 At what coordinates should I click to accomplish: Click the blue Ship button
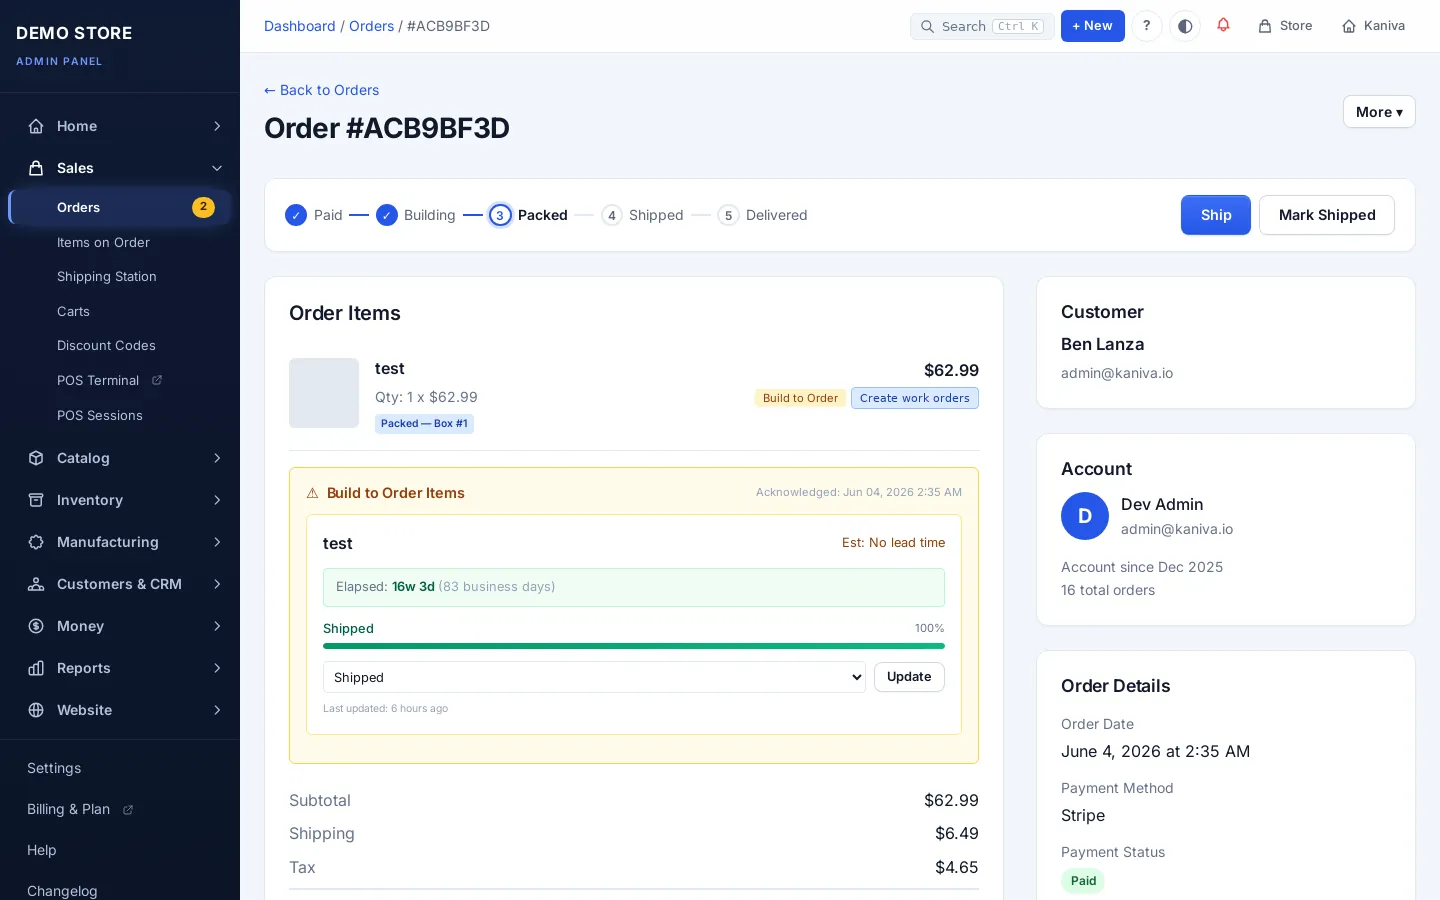1216,215
